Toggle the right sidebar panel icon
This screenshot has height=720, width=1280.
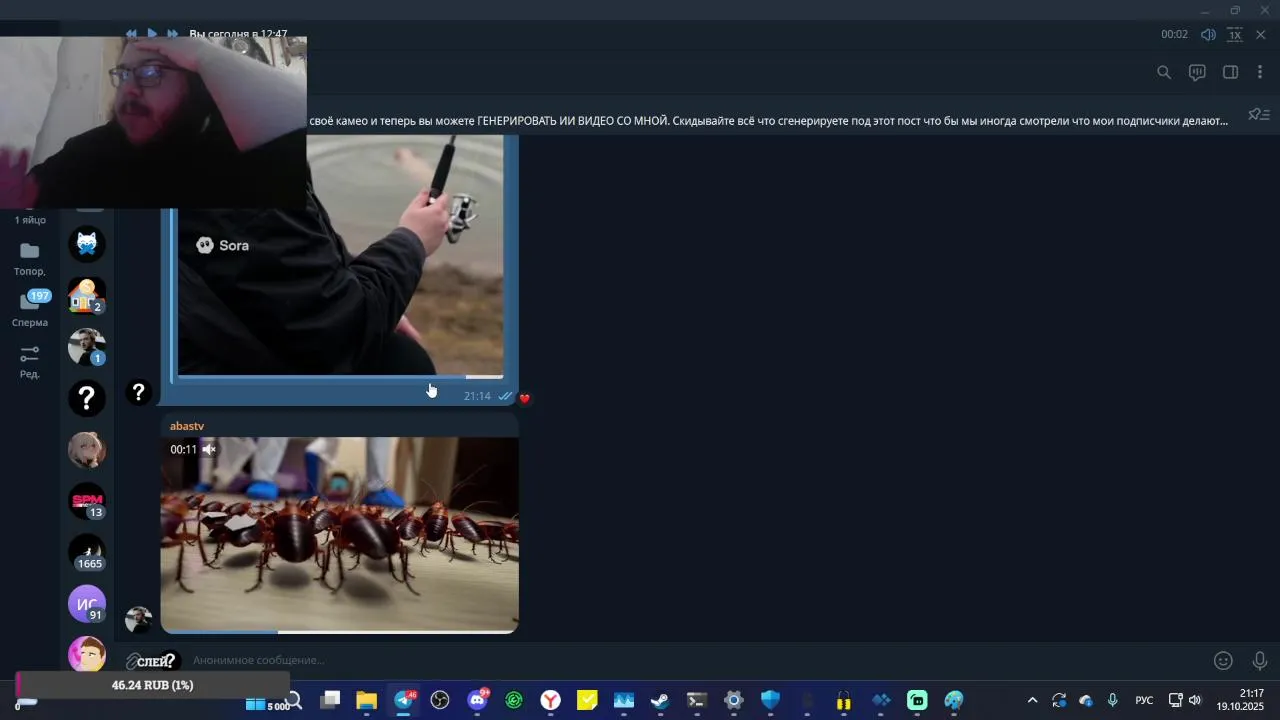(x=1231, y=72)
